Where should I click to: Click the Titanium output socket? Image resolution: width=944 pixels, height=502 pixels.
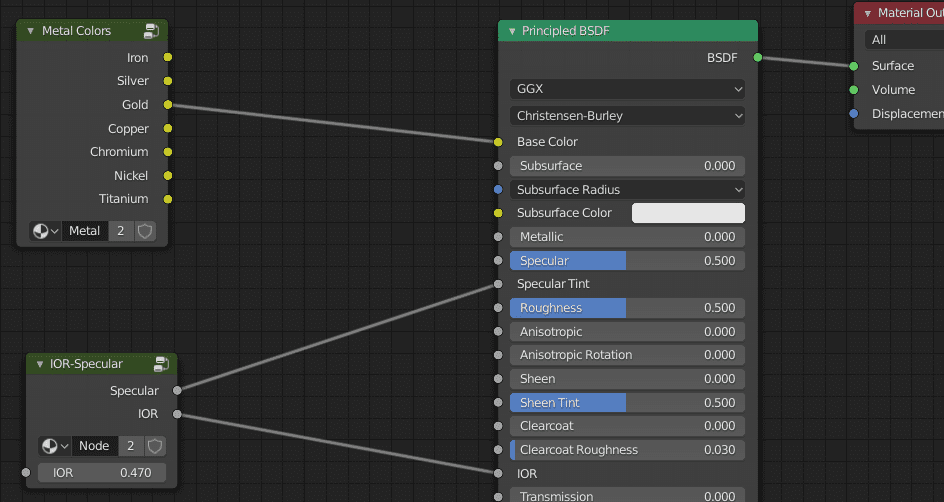[x=168, y=199]
